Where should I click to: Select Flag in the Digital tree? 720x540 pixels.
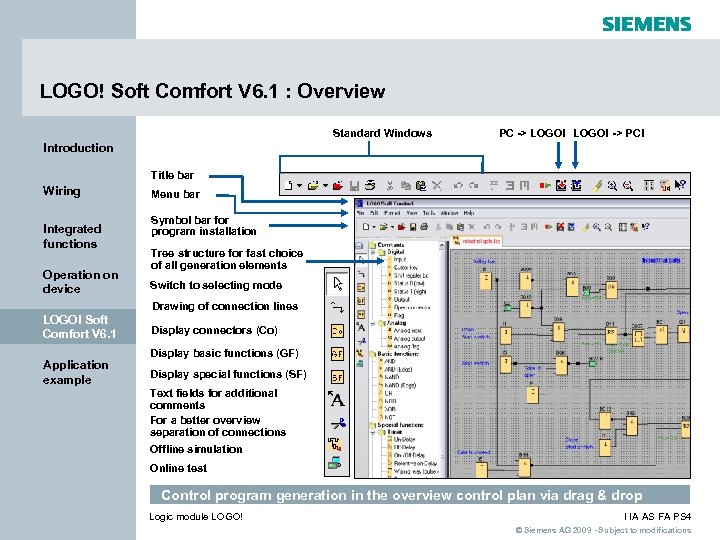(399, 315)
